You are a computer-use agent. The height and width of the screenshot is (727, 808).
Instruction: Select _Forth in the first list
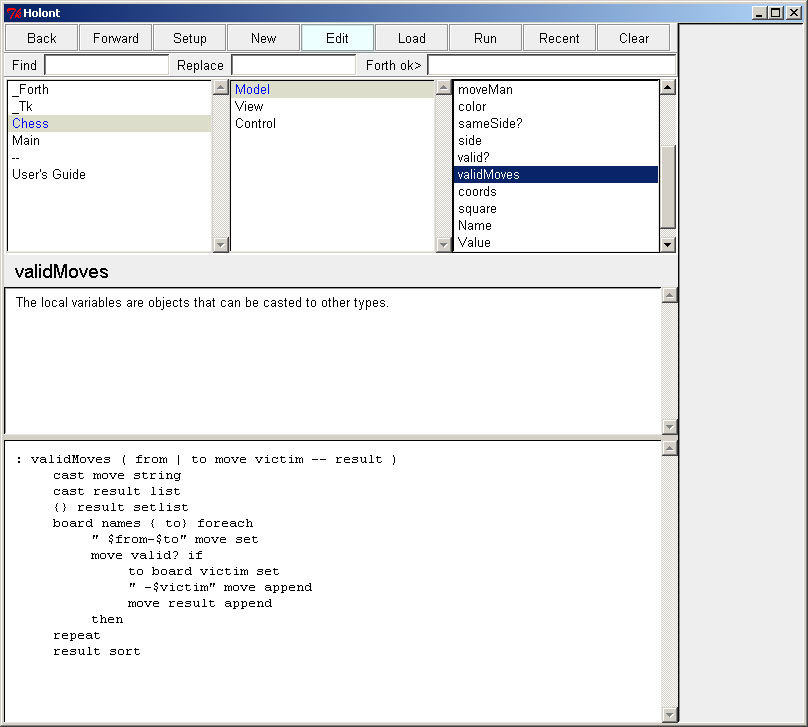pos(30,90)
